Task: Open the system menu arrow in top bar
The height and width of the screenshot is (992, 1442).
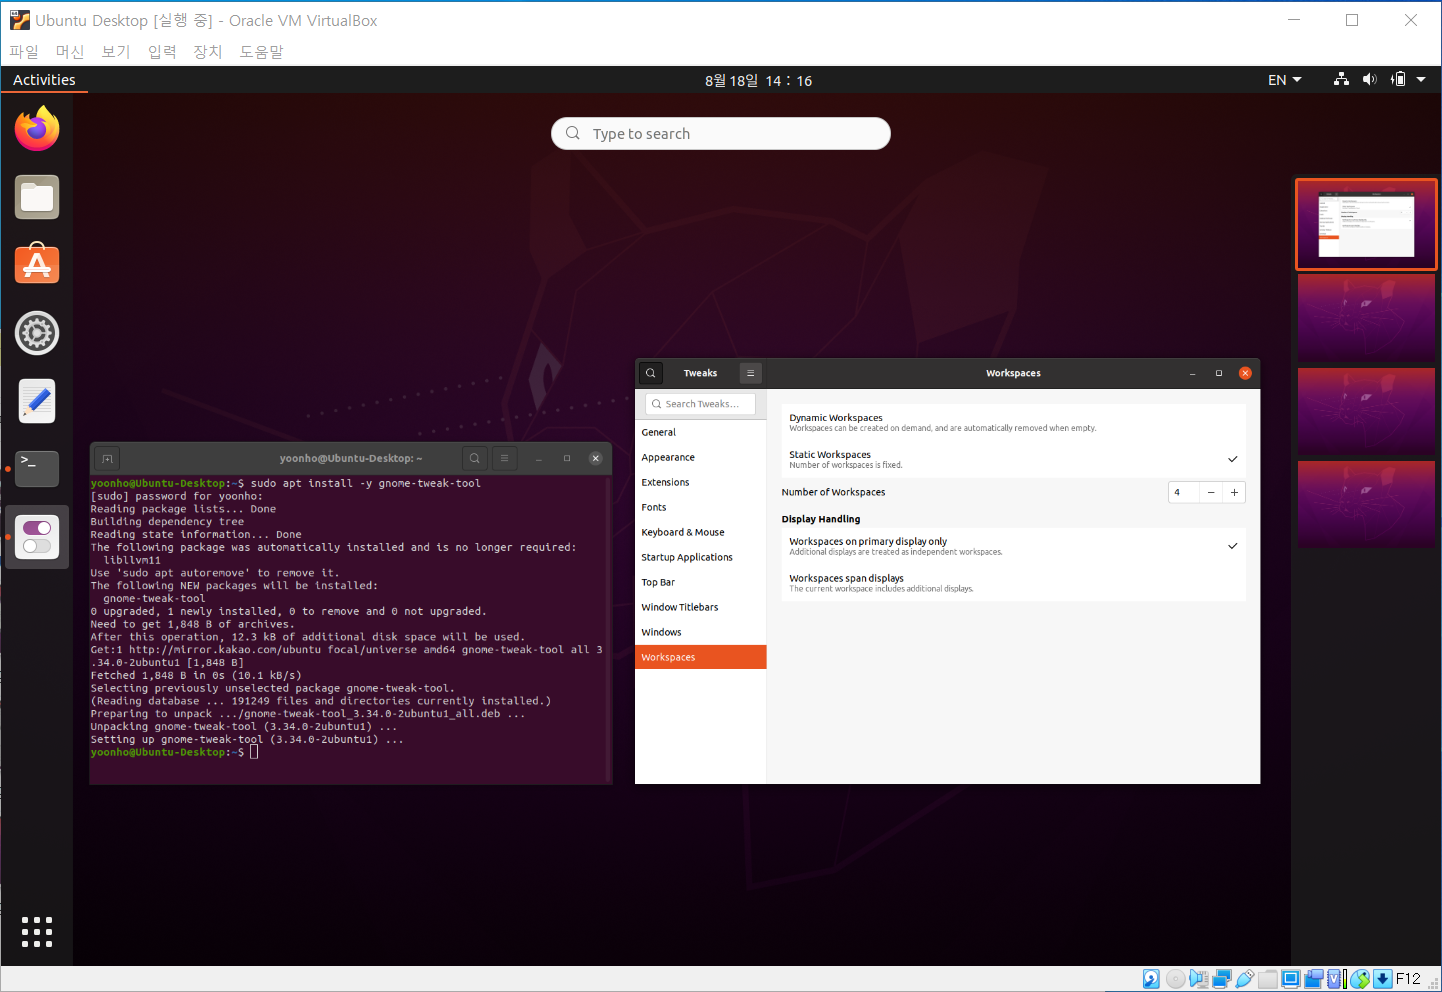Action: click(x=1421, y=80)
